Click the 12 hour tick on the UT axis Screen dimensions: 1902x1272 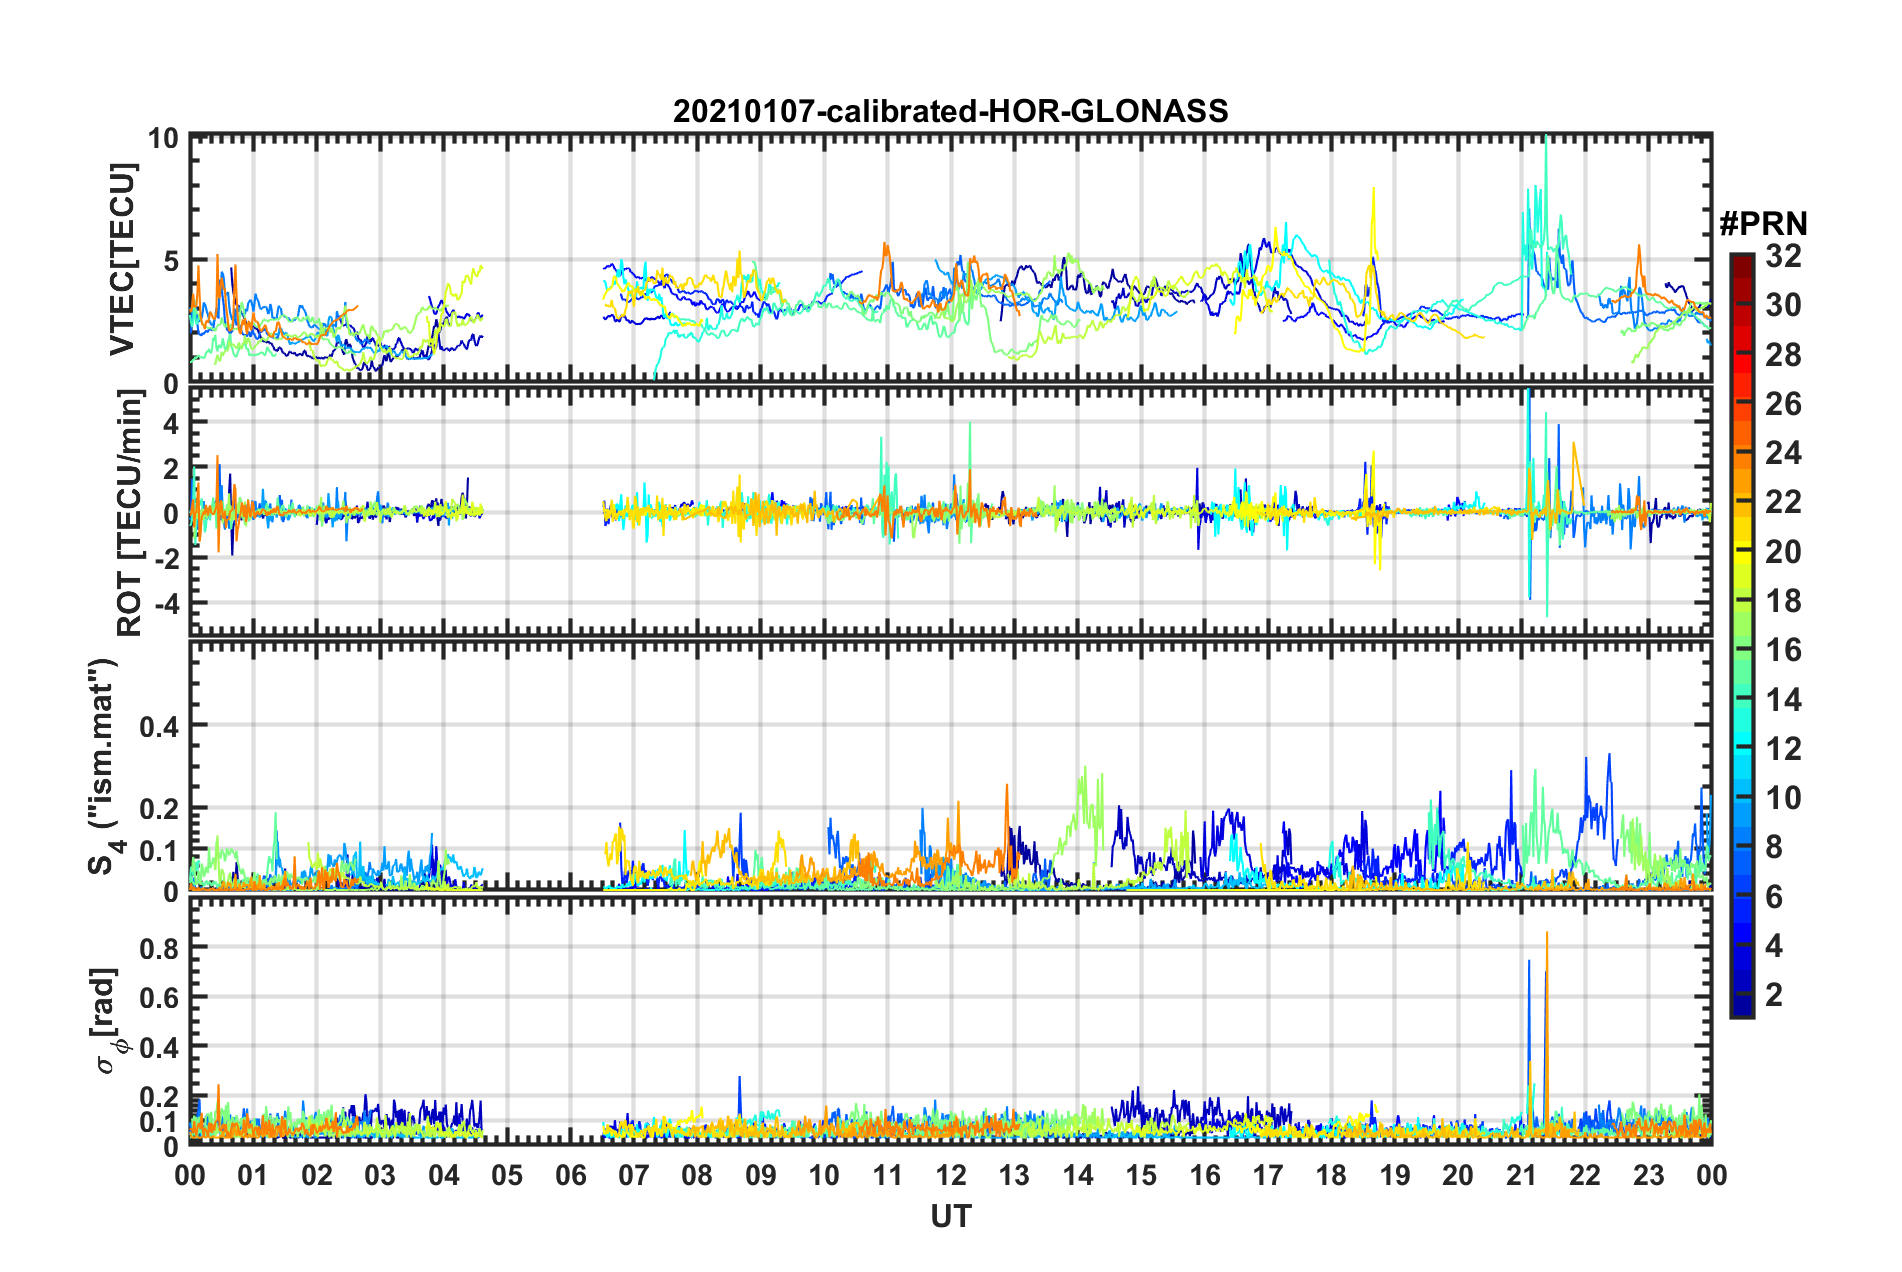click(x=951, y=1175)
